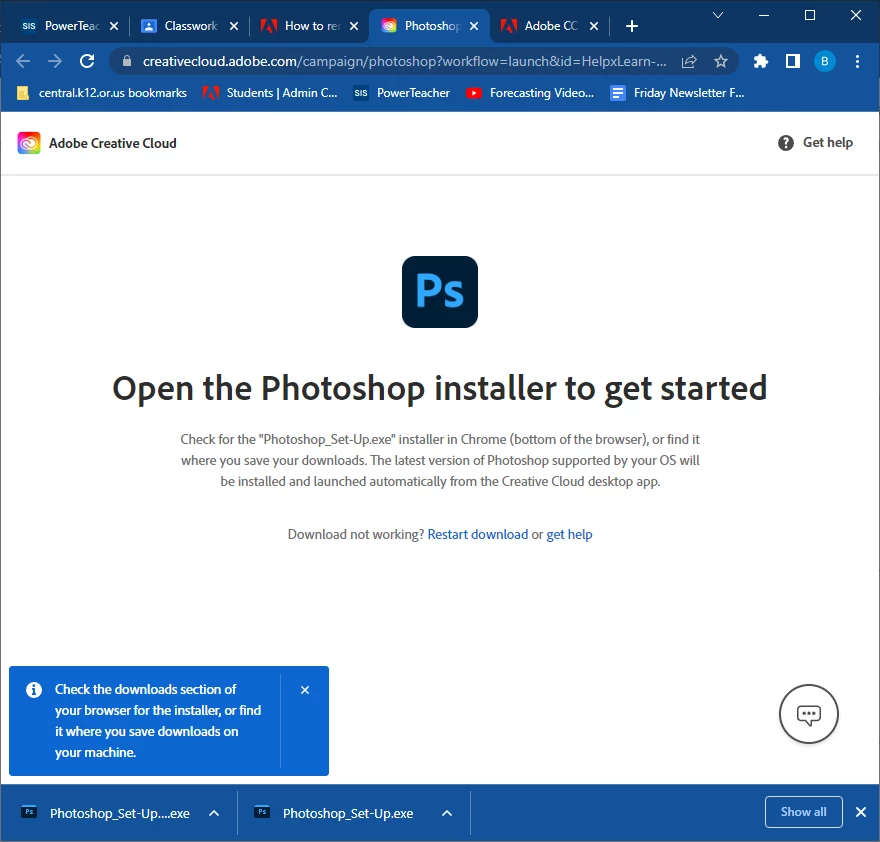Image resolution: width=880 pixels, height=842 pixels.
Task: Maximize the browser window
Action: [x=810, y=15]
